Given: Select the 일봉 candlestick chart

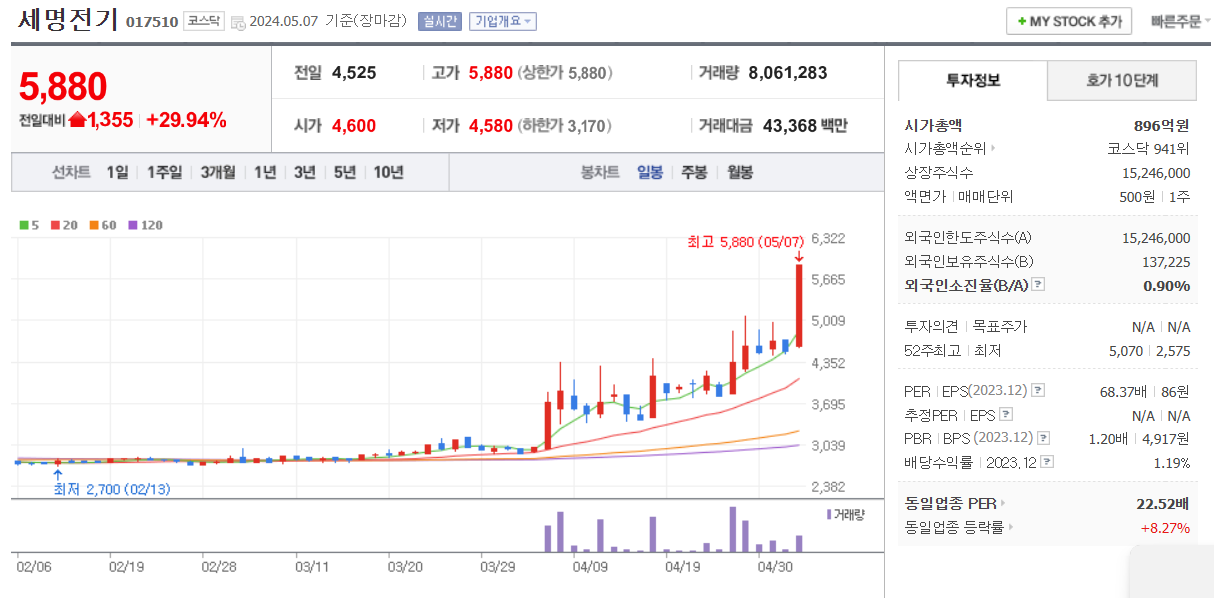Looking at the screenshot, I should (650, 172).
